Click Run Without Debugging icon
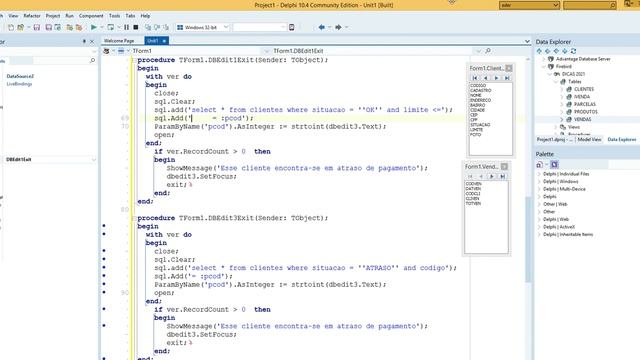Viewport: 640px width, 360px height. 110,27
